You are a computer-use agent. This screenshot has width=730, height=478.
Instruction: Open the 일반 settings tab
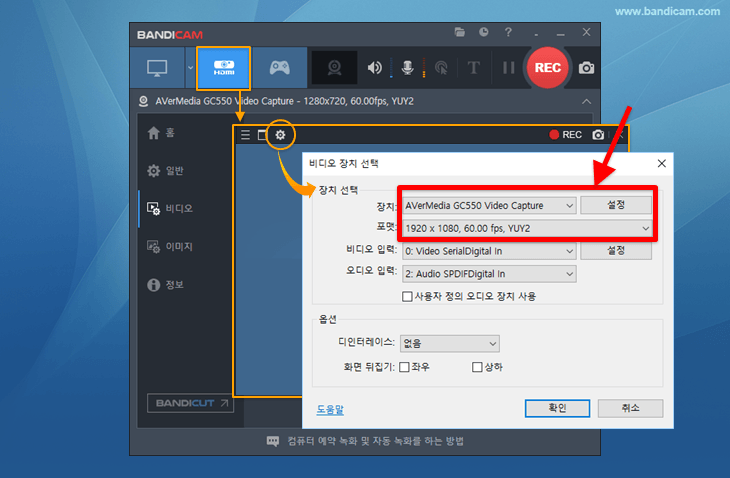click(x=166, y=171)
